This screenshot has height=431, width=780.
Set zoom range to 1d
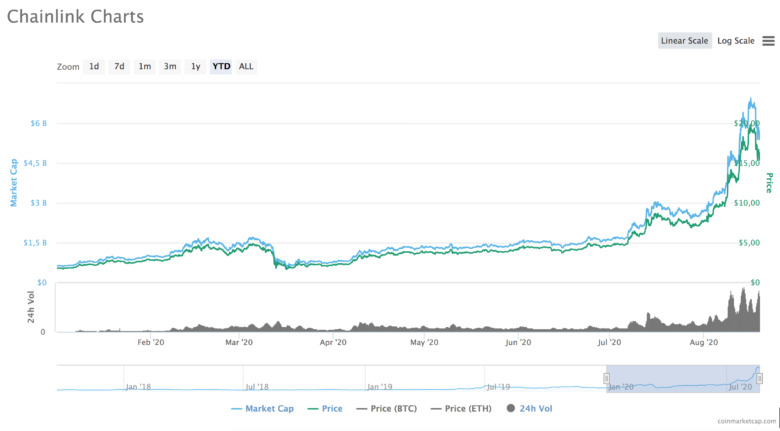[94, 66]
